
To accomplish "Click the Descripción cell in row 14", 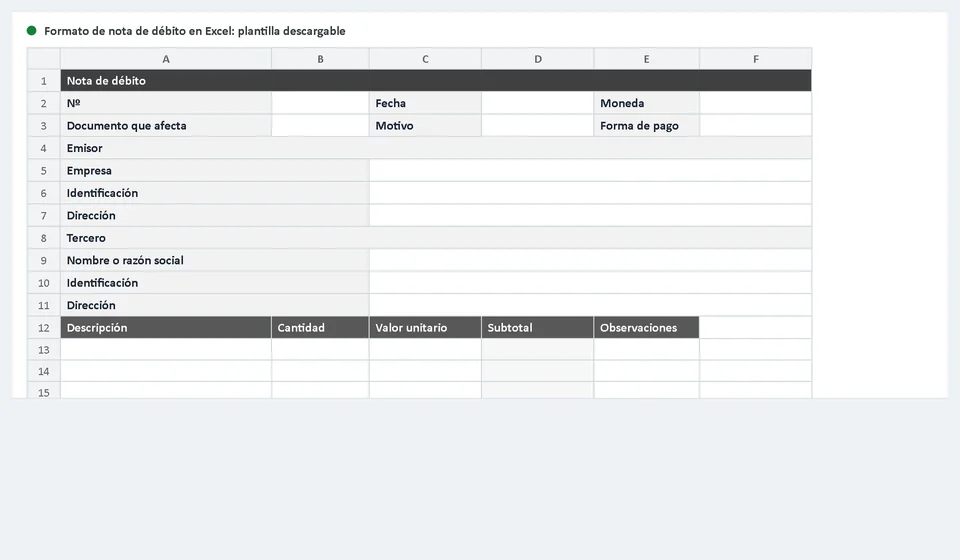I will tap(166, 371).
